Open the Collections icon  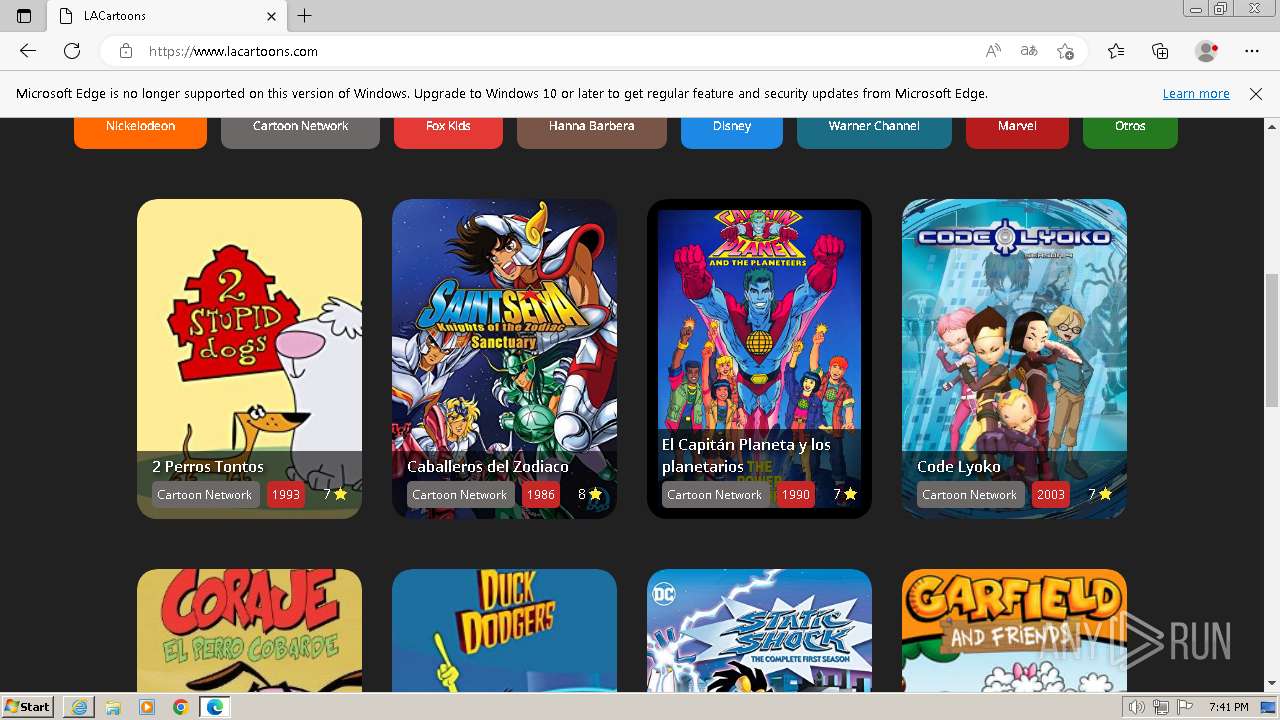pyautogui.click(x=1160, y=51)
